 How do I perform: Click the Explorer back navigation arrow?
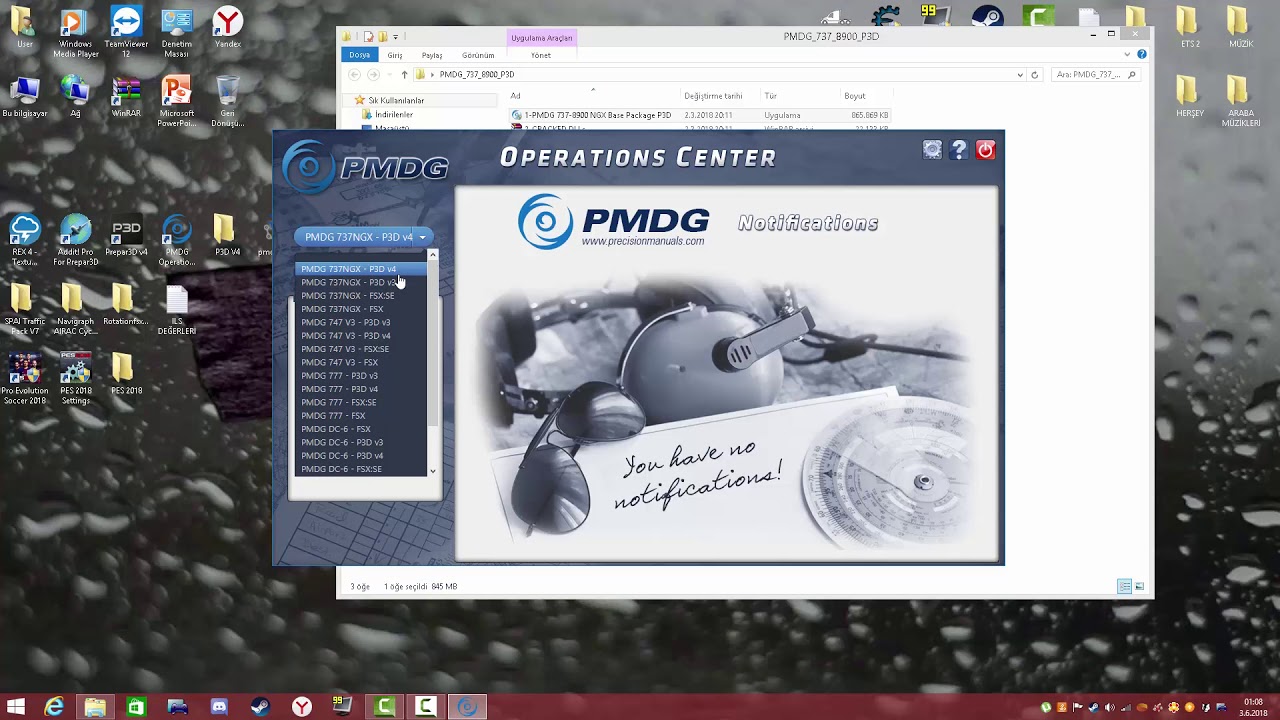(x=354, y=75)
